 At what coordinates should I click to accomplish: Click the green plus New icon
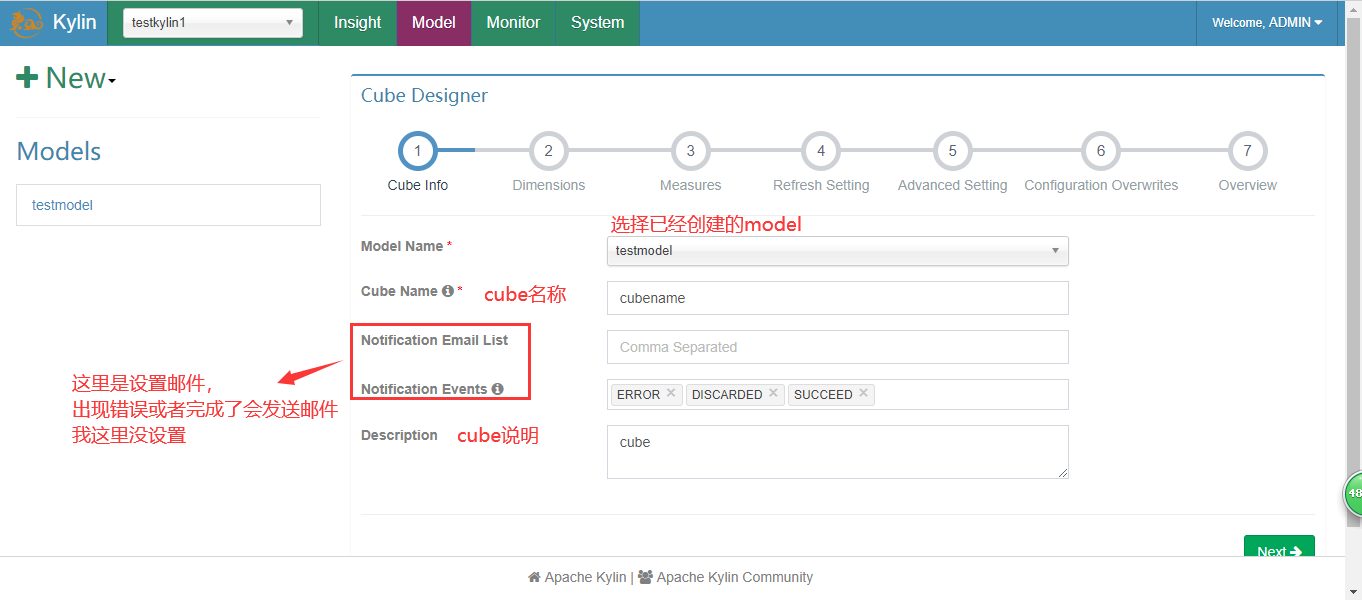[x=27, y=77]
